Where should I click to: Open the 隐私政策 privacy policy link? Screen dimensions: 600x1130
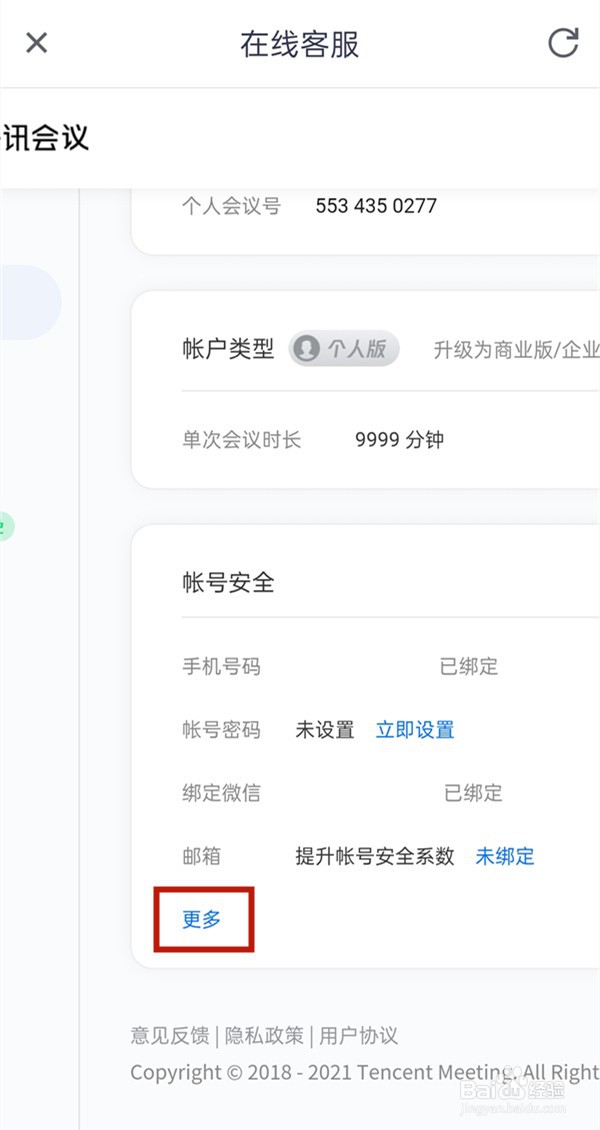pyautogui.click(x=264, y=1036)
